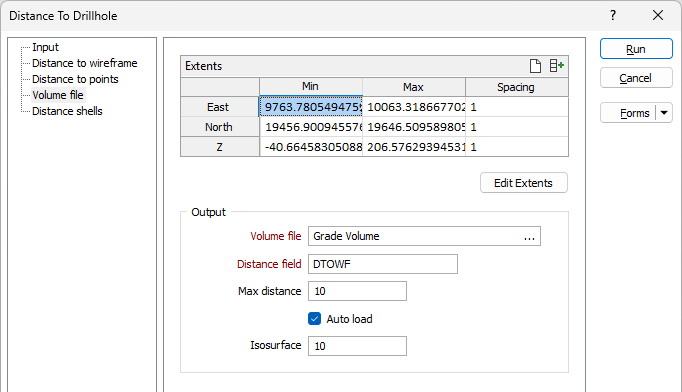Click the Cancel button

636,78
